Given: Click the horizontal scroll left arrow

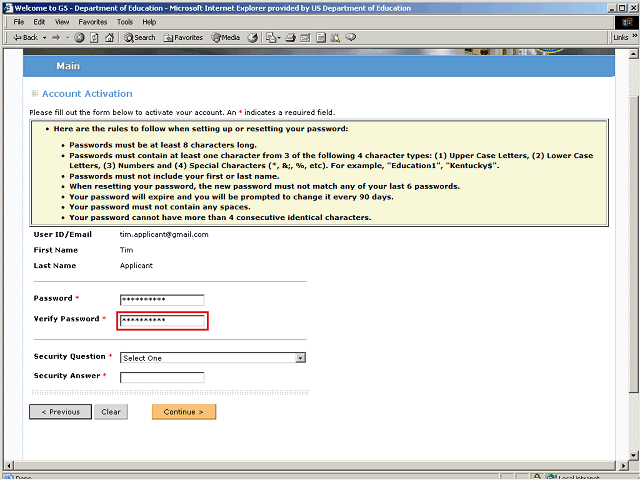Looking at the screenshot, I should [9, 466].
